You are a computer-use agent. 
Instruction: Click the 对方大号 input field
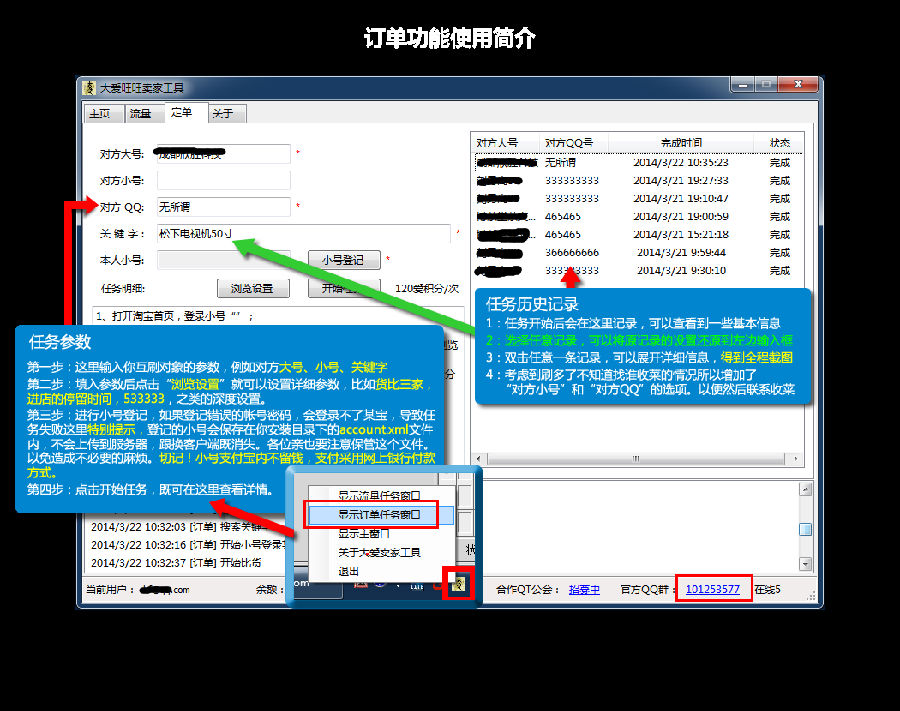click(223, 154)
